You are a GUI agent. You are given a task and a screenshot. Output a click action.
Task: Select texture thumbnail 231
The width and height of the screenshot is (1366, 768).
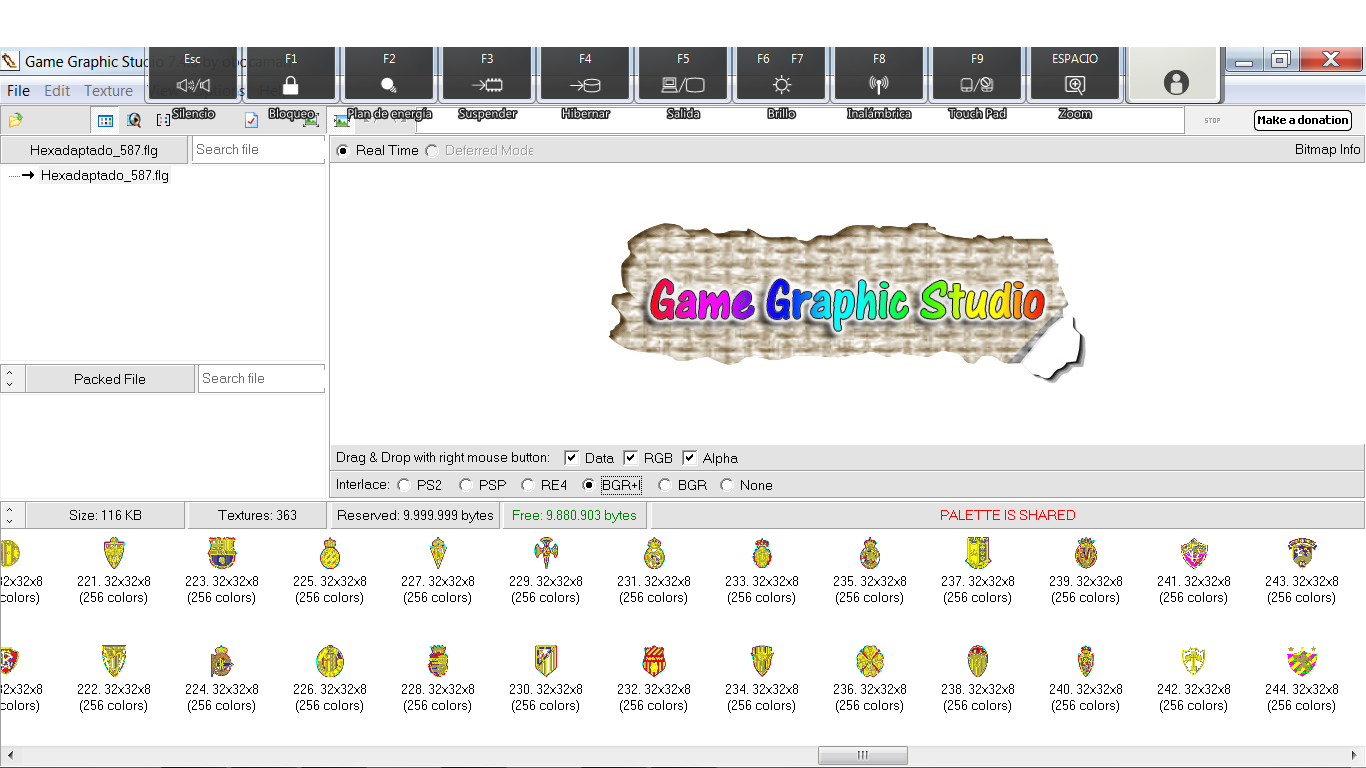[654, 553]
